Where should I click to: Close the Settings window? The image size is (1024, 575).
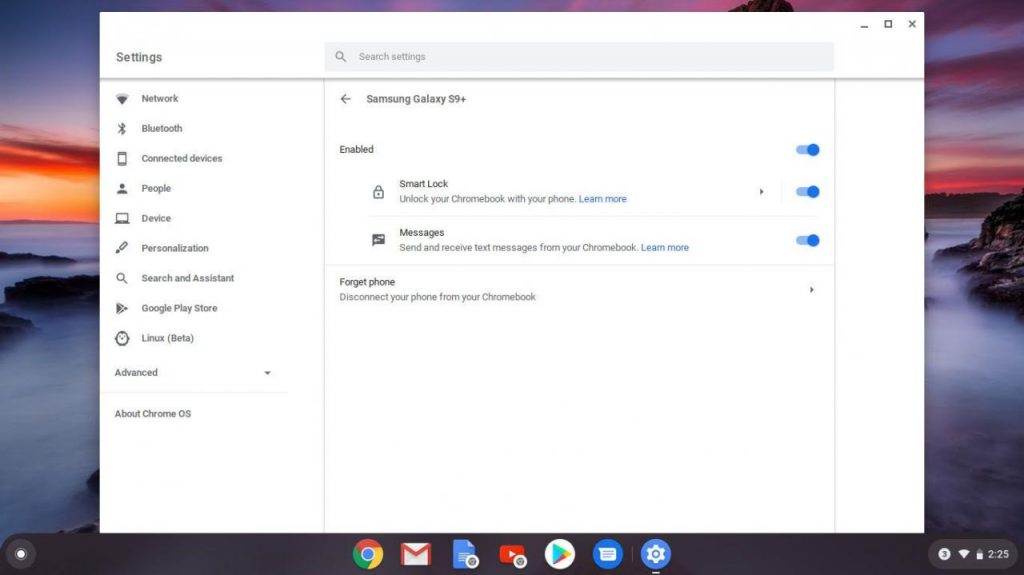coord(912,24)
